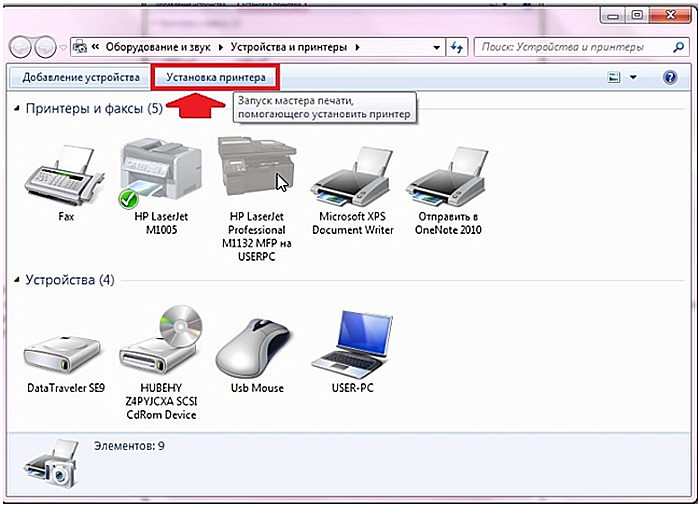Select the USER-PC laptop icon

(351, 345)
